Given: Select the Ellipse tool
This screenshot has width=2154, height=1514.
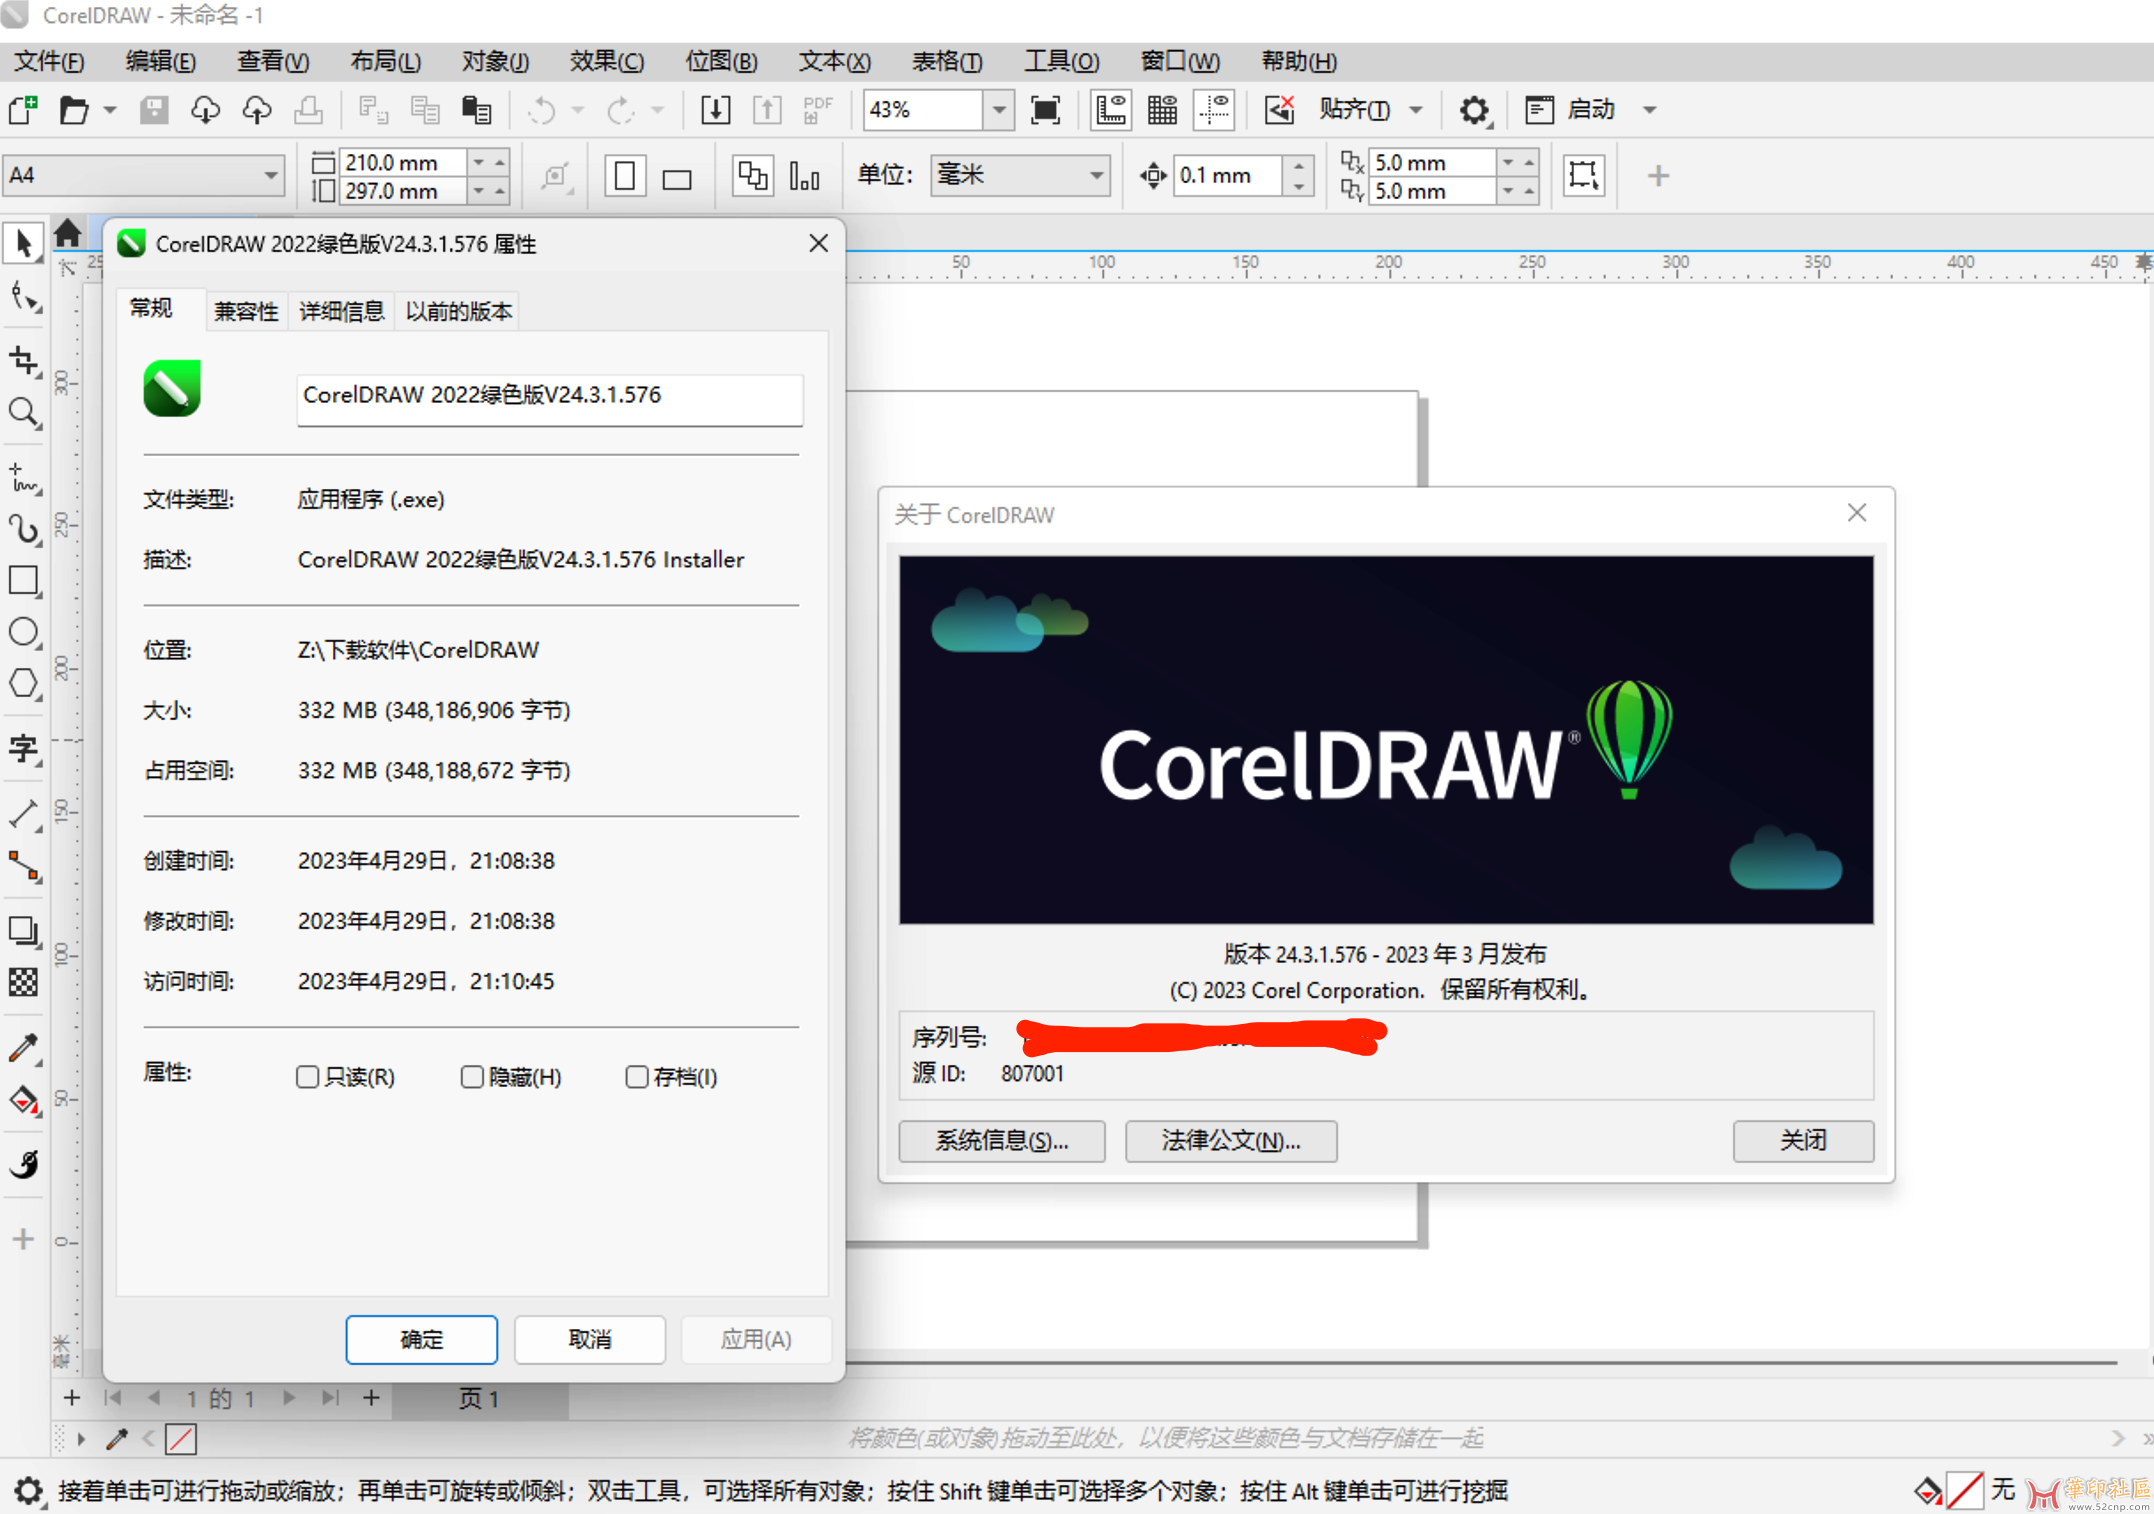Looking at the screenshot, I should (x=23, y=632).
